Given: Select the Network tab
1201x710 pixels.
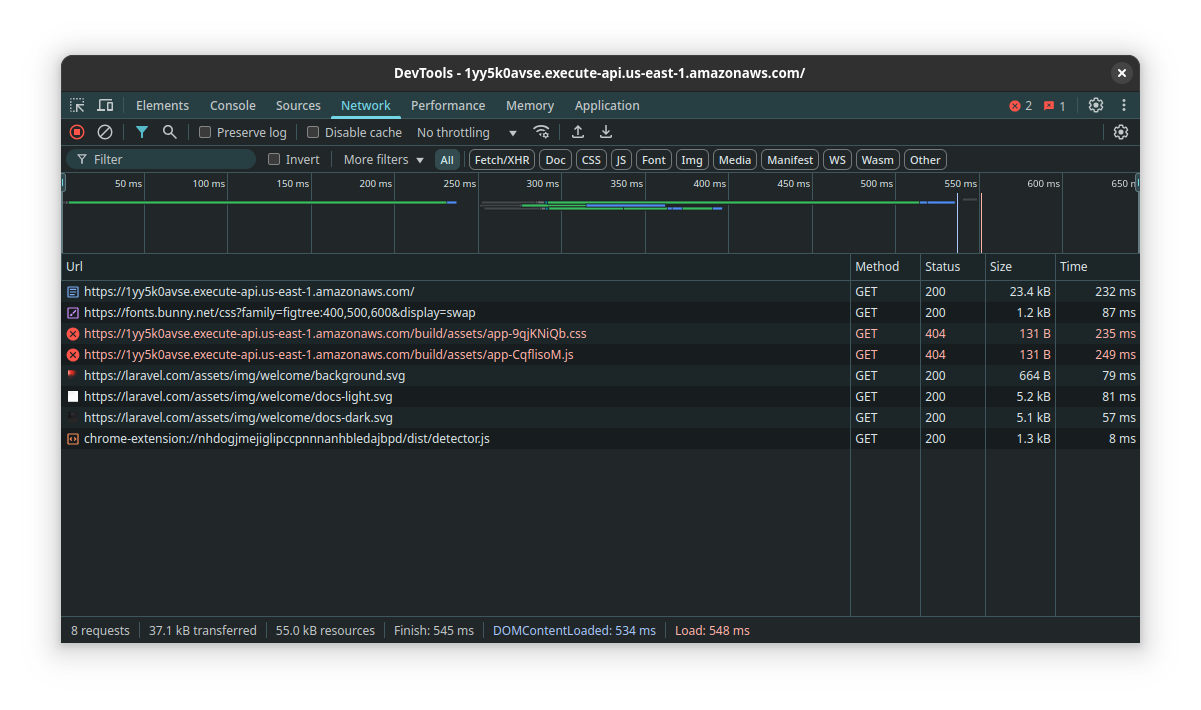Looking at the screenshot, I should coord(366,105).
